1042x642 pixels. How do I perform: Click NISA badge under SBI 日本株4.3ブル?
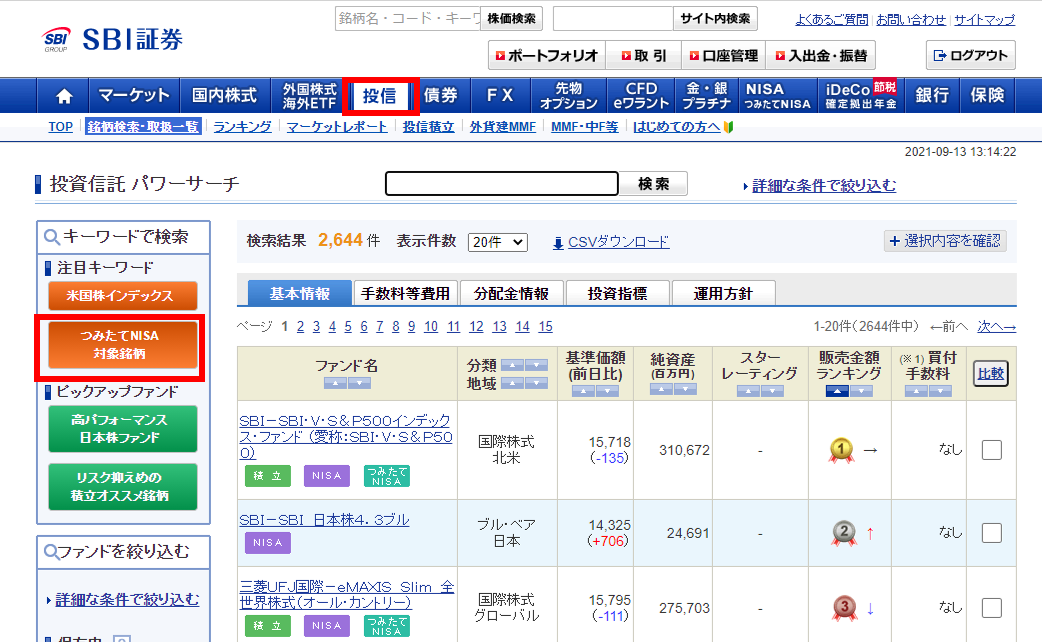point(268,542)
